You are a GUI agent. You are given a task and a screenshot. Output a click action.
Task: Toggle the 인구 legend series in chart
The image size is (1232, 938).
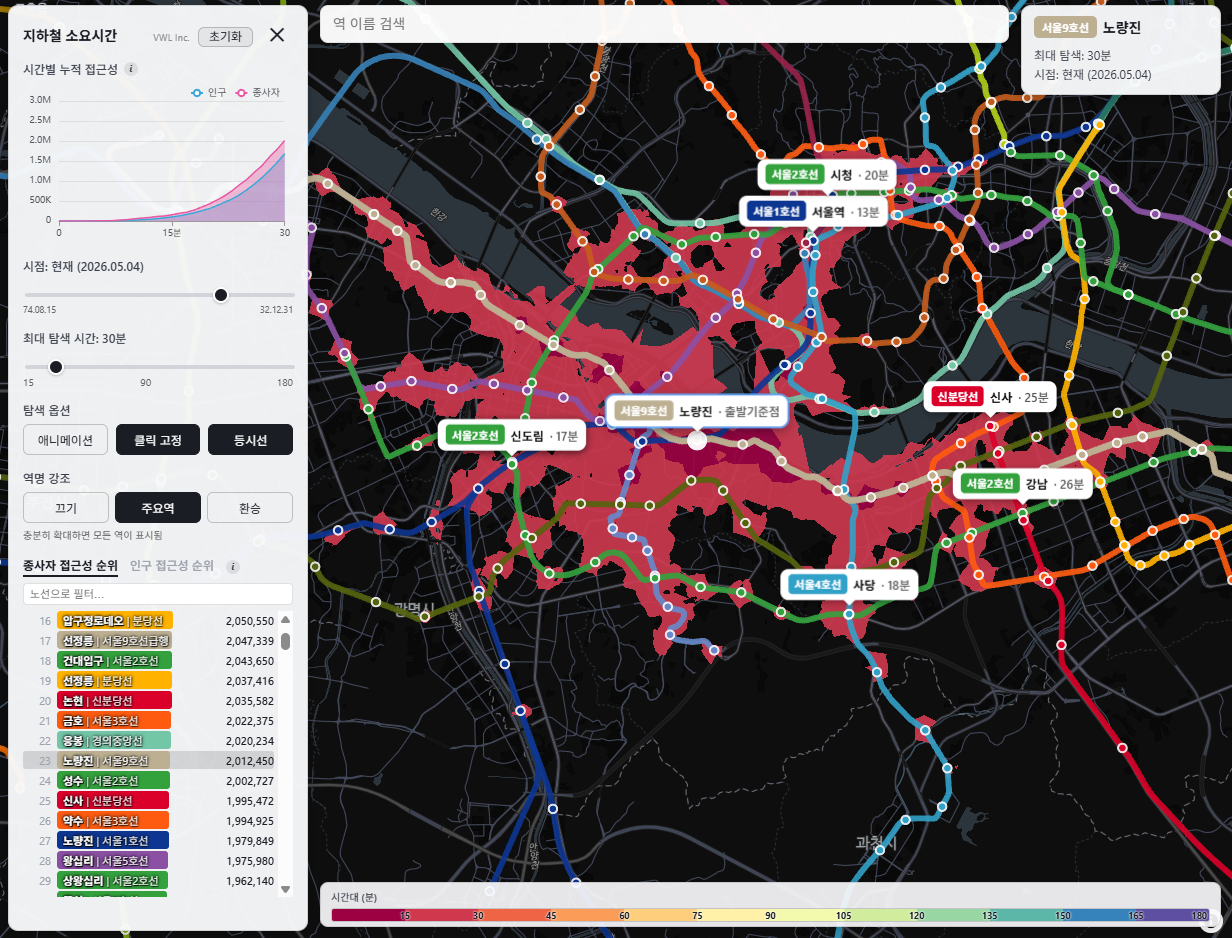point(209,92)
